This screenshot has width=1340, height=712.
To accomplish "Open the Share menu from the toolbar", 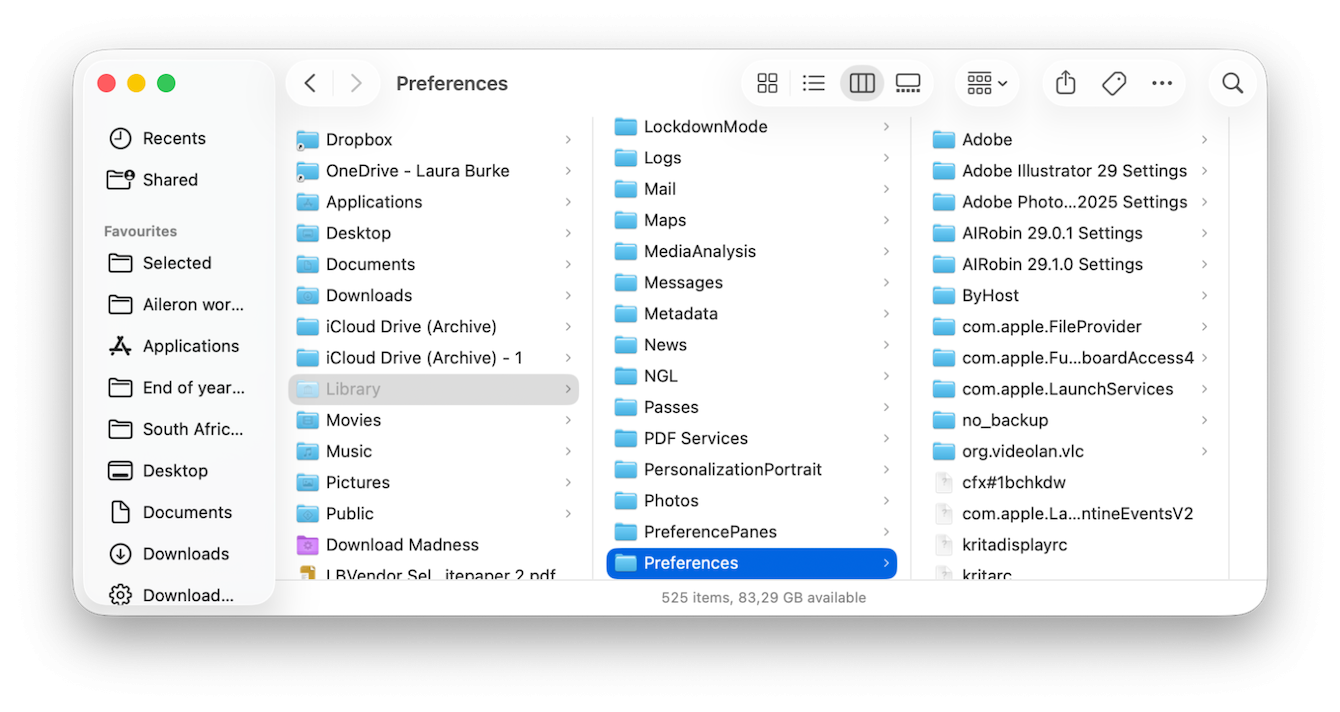I will pyautogui.click(x=1064, y=83).
